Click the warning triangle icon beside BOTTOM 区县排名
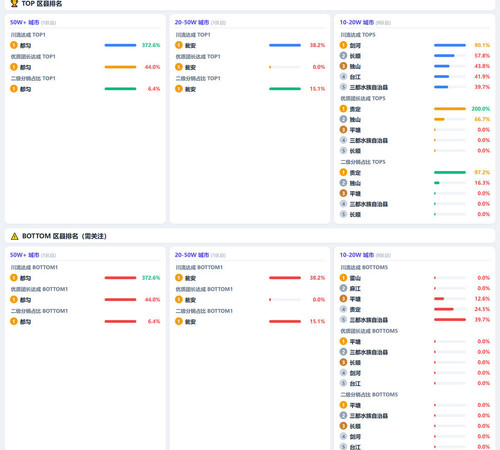This screenshot has width=500, height=450. click(14, 236)
